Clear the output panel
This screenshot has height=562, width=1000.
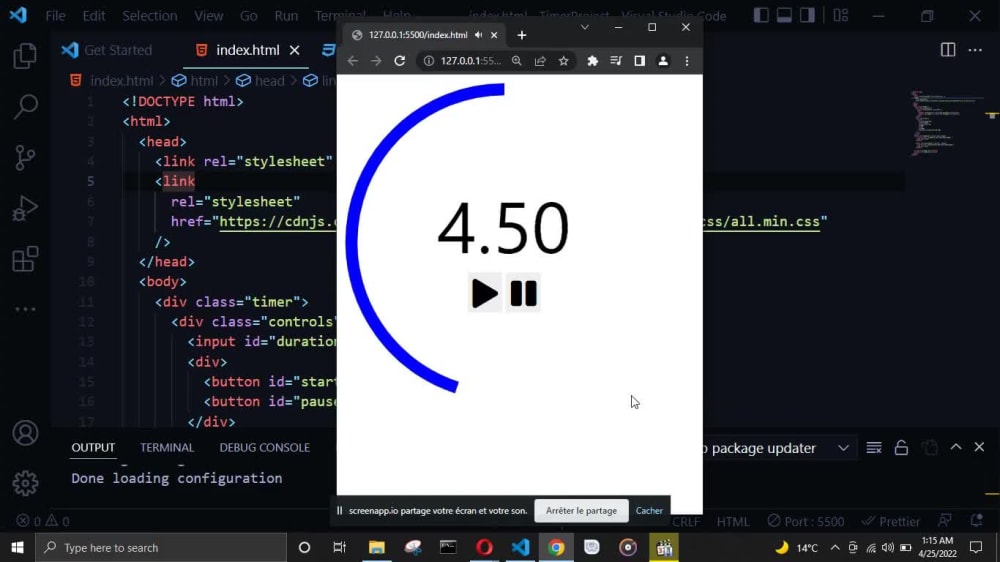point(874,448)
